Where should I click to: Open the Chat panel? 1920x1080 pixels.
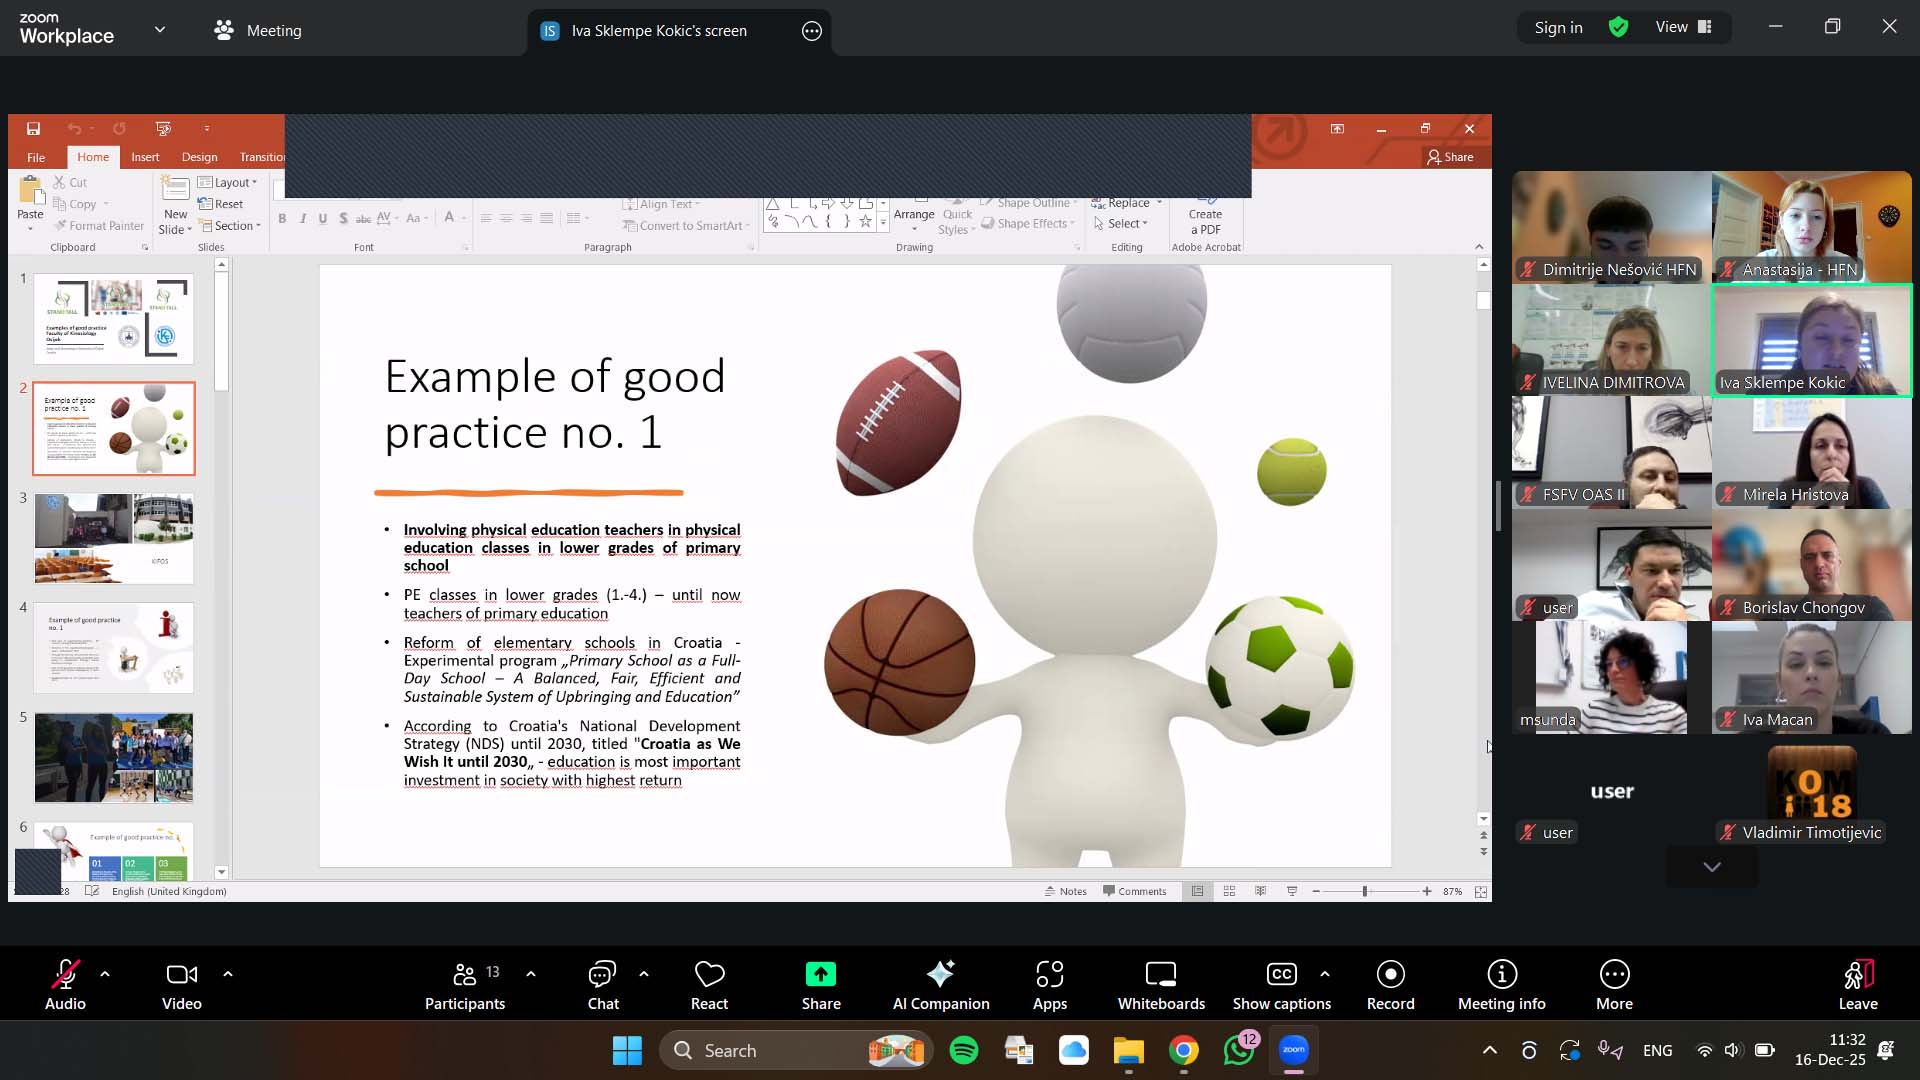[x=602, y=985]
